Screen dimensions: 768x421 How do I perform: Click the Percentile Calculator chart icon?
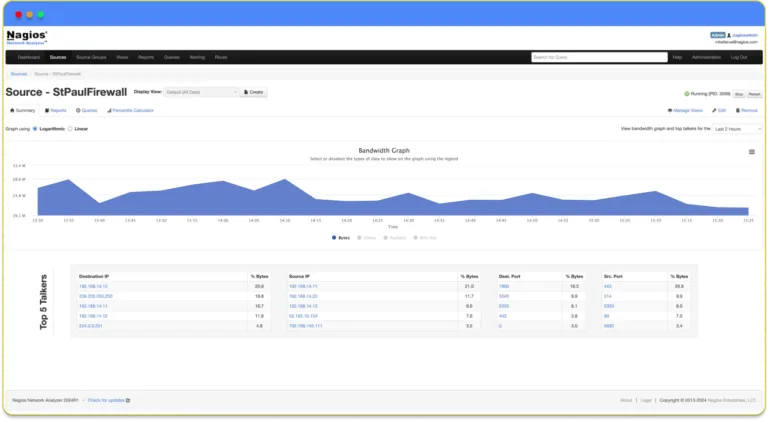click(x=109, y=110)
